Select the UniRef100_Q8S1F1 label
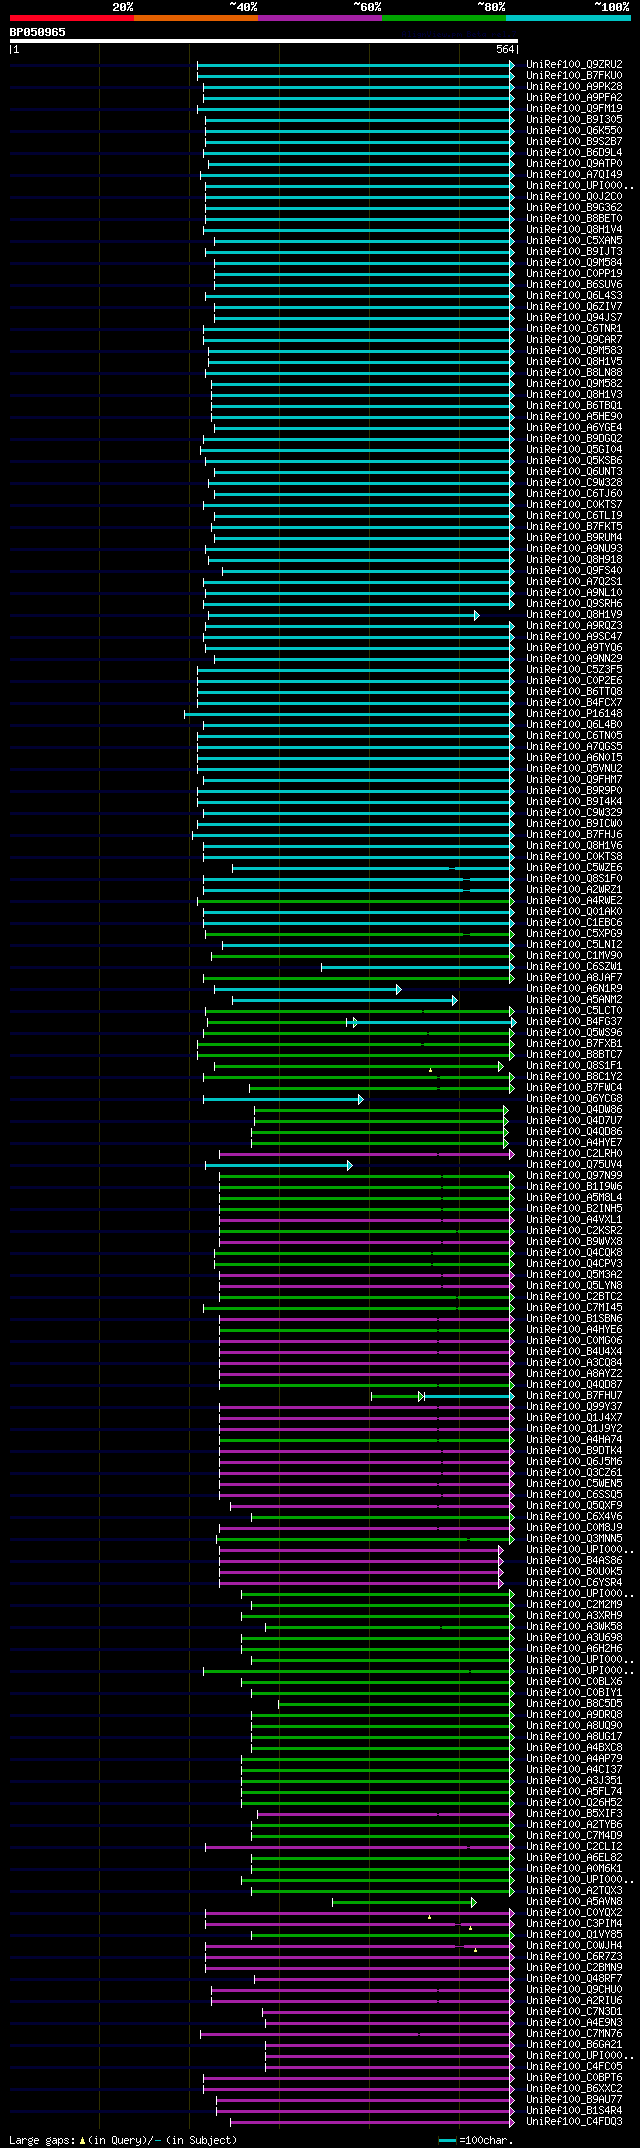 (574, 1065)
